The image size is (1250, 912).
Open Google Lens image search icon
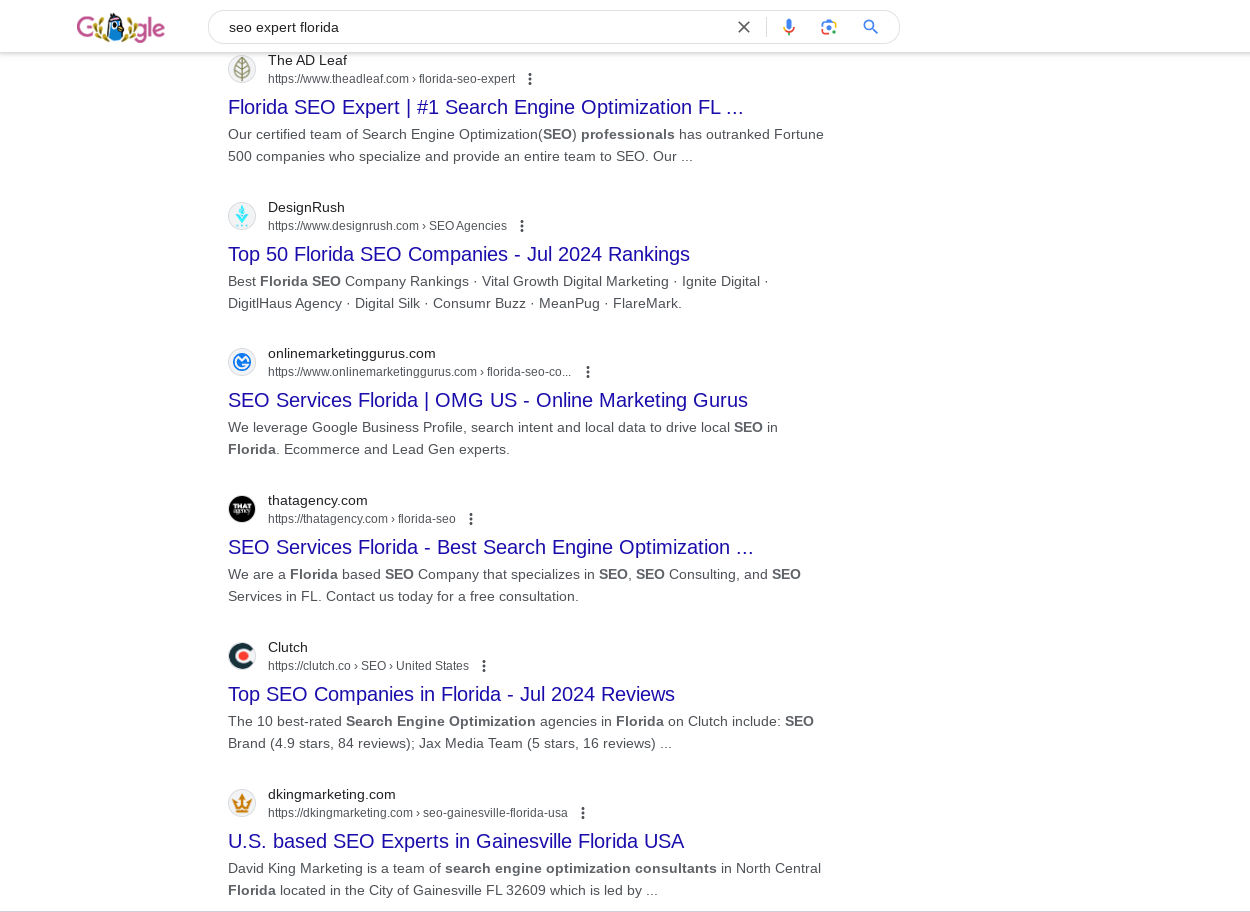tap(829, 27)
